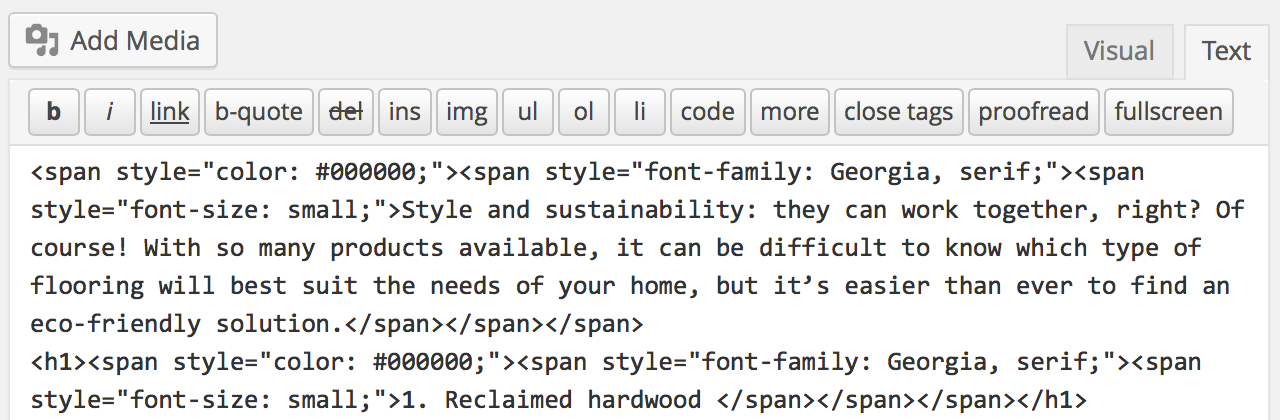Place cursor in the HTML text area
The width and height of the screenshot is (1280, 420).
(x=639, y=284)
